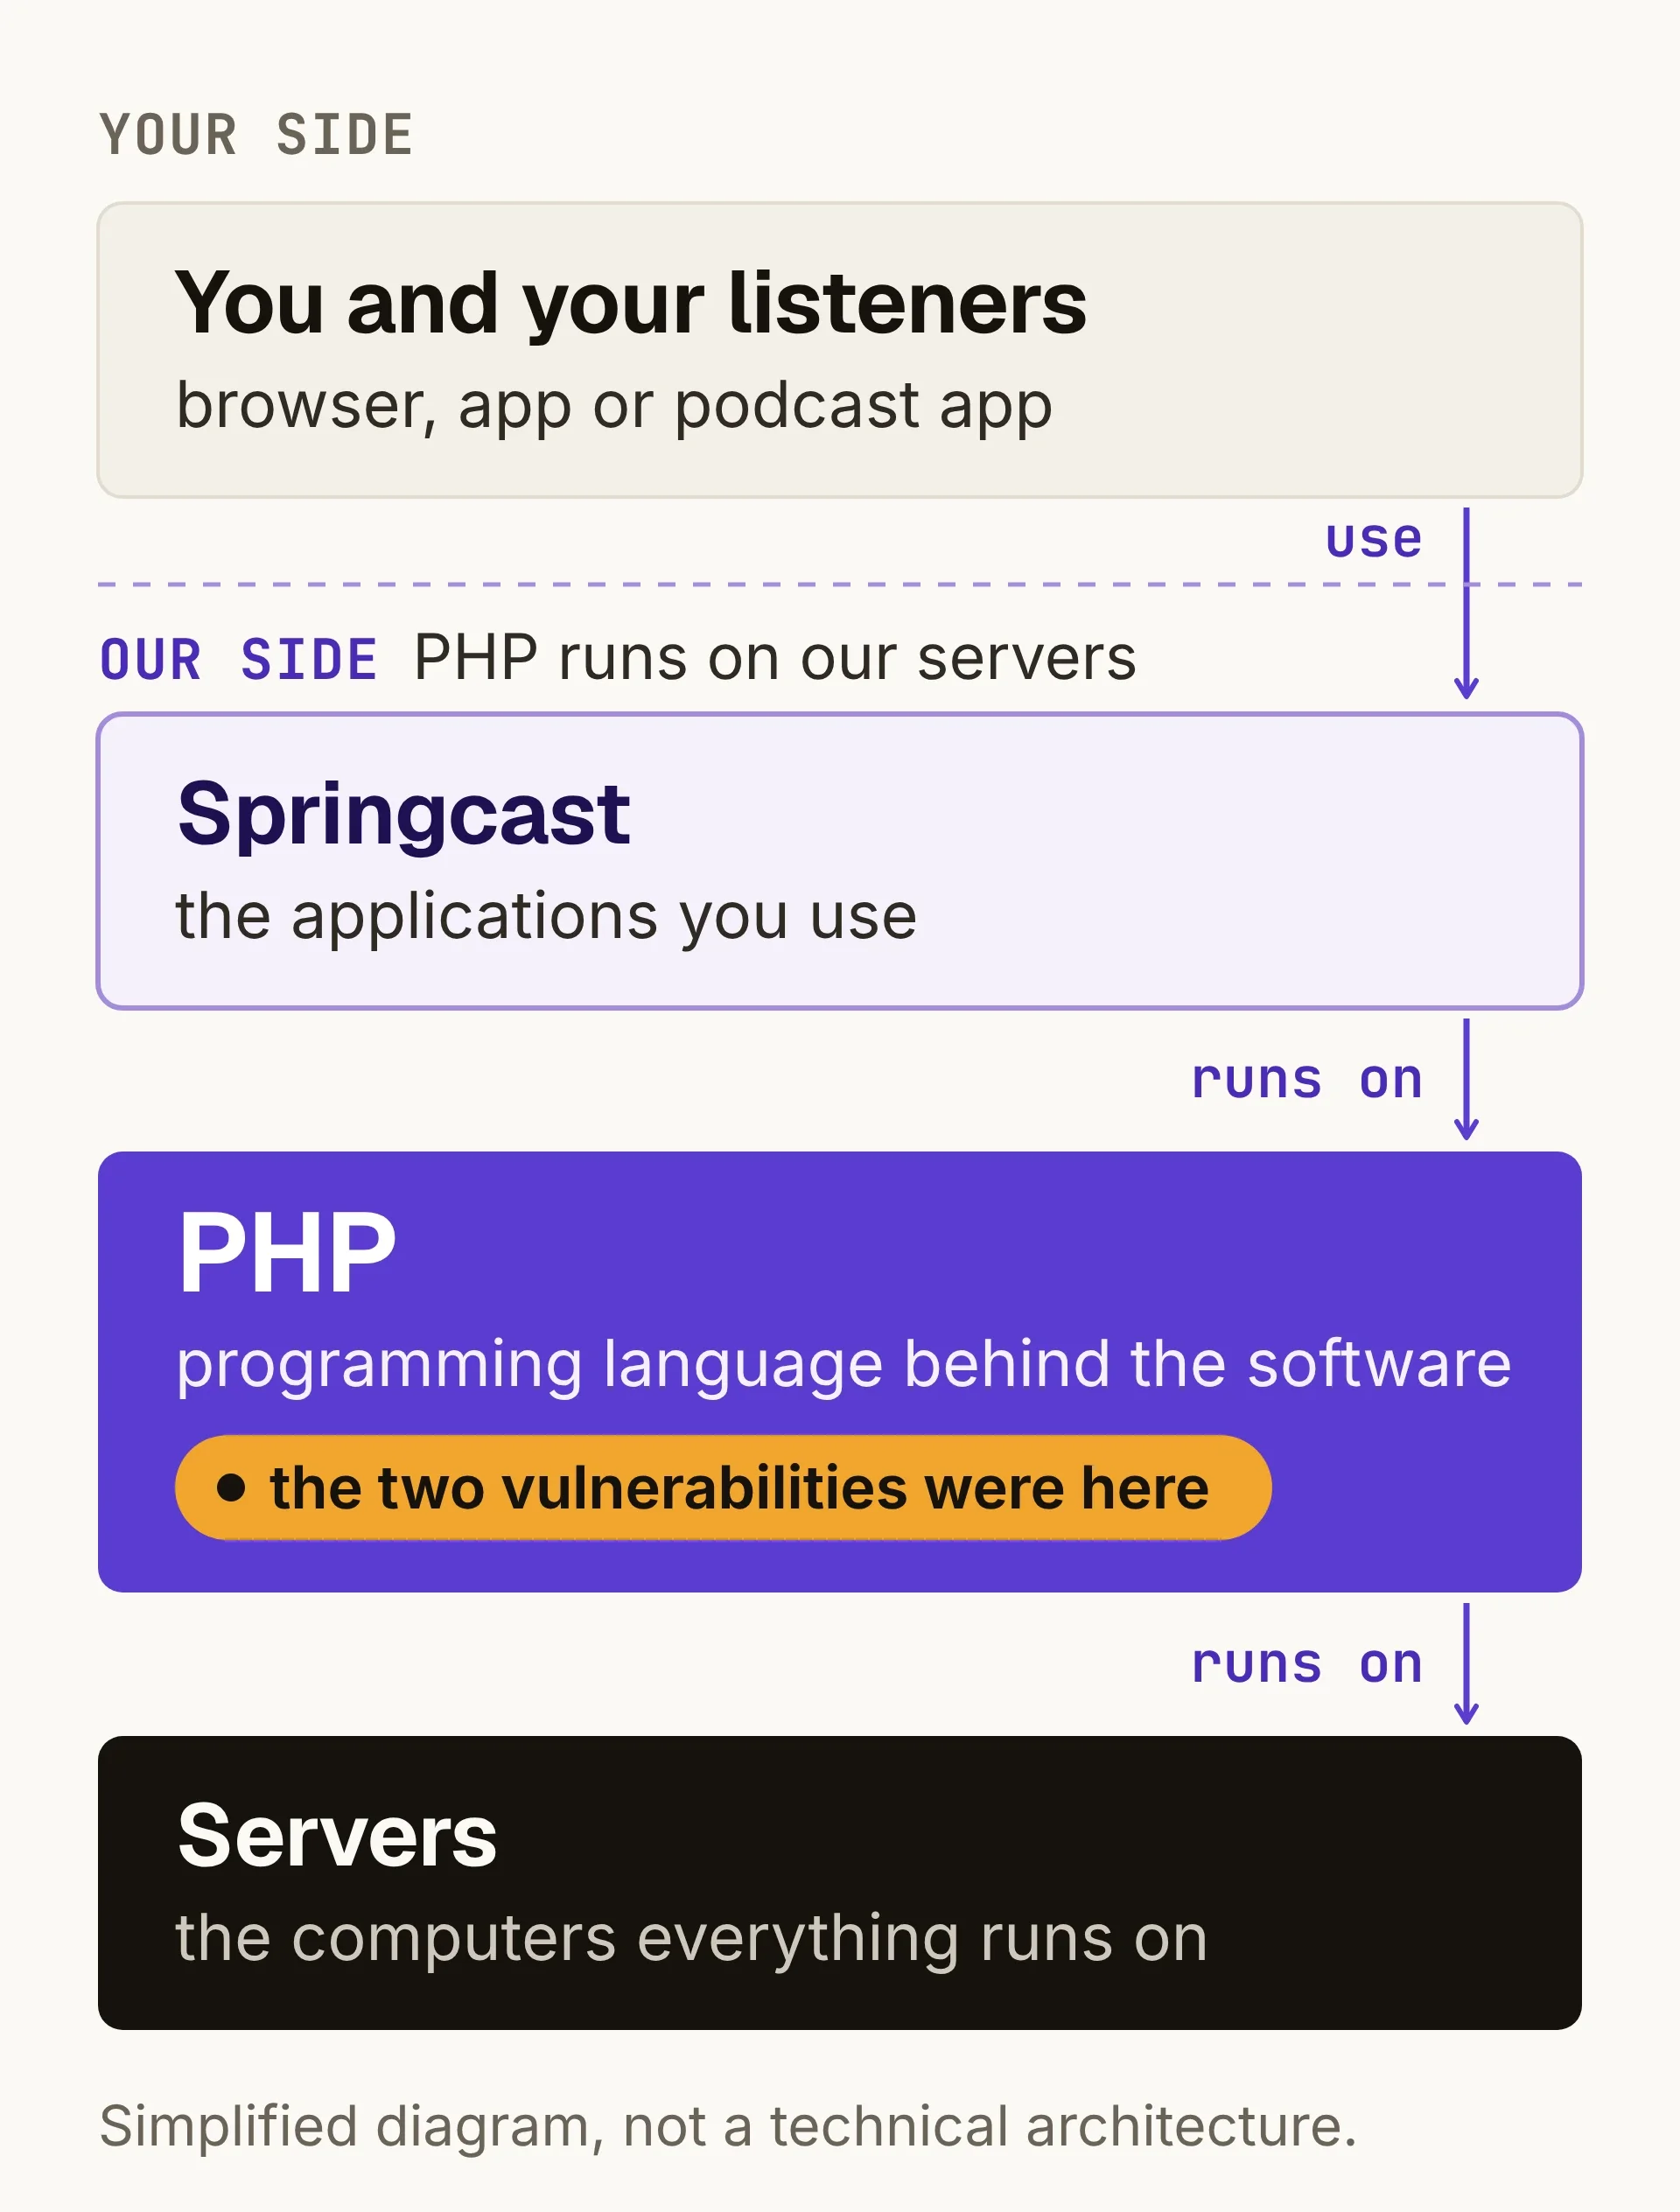The height and width of the screenshot is (2212, 1680).
Task: Click 'runs on' label below Springcast box
Action: point(1307,1080)
